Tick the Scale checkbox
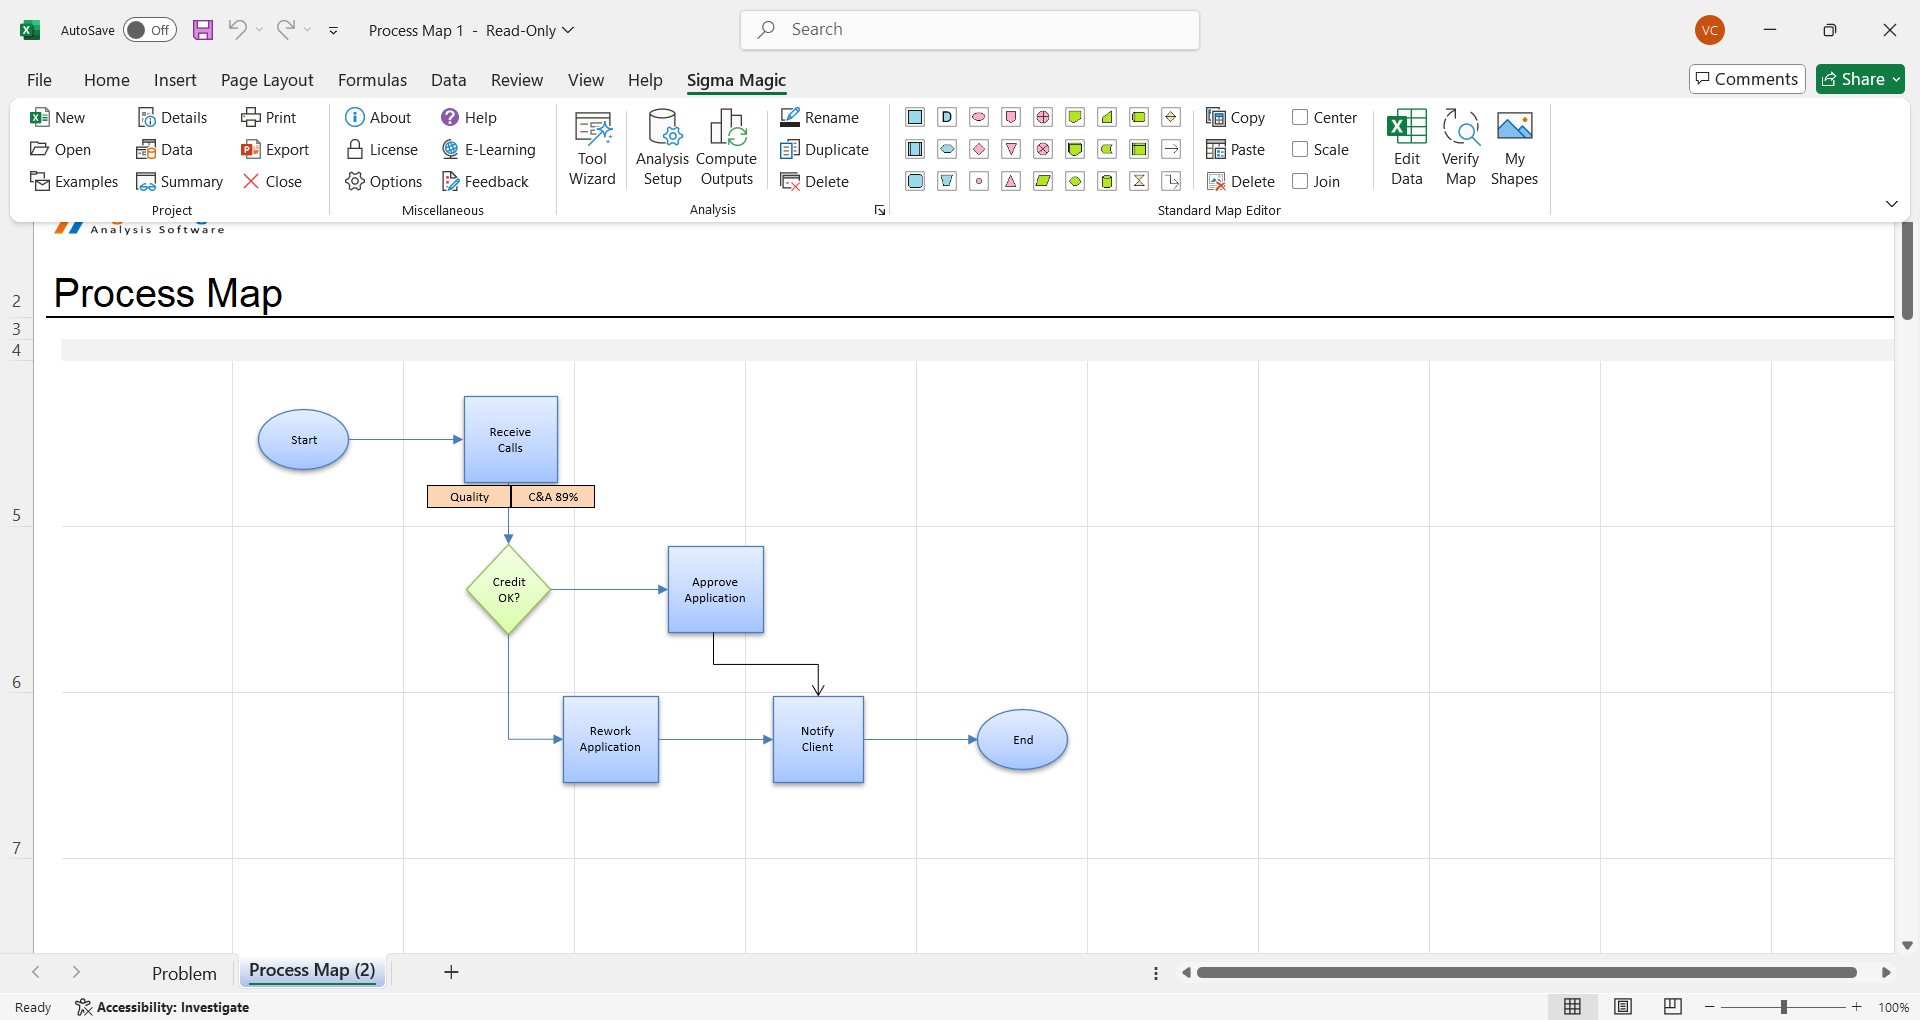The height and width of the screenshot is (1020, 1920). click(1300, 150)
